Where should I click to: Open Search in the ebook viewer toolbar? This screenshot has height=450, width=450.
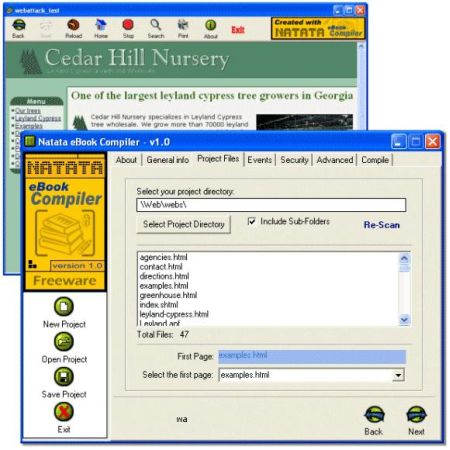pos(156,25)
